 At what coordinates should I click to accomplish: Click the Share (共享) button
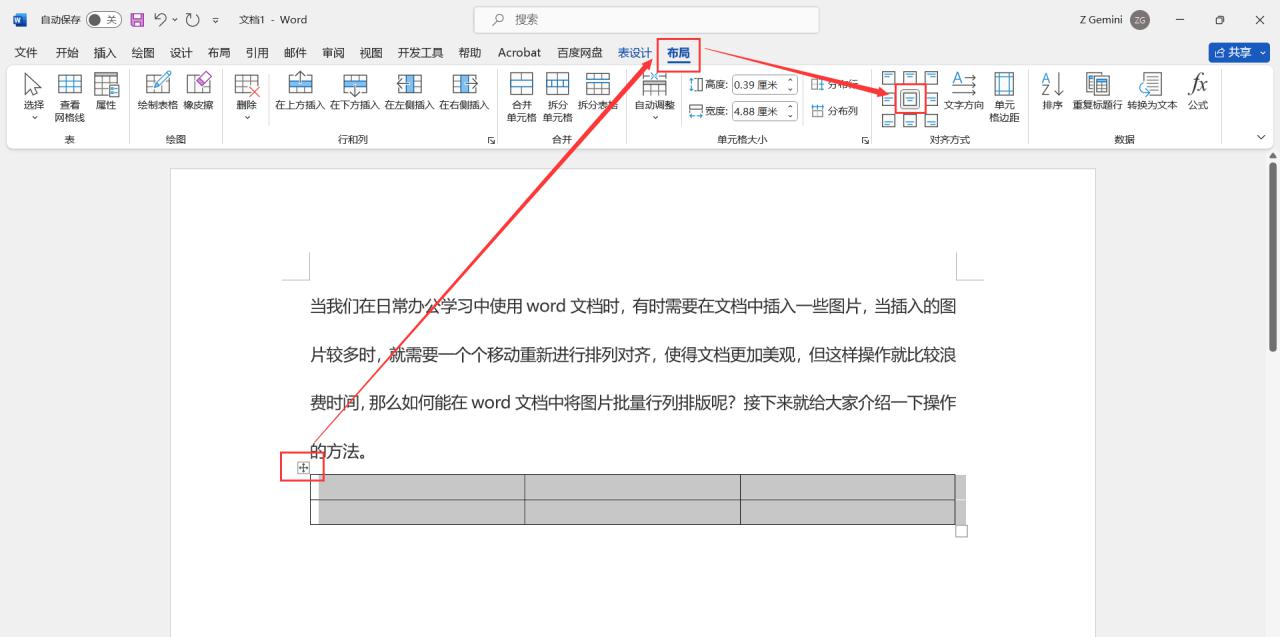[1238, 52]
